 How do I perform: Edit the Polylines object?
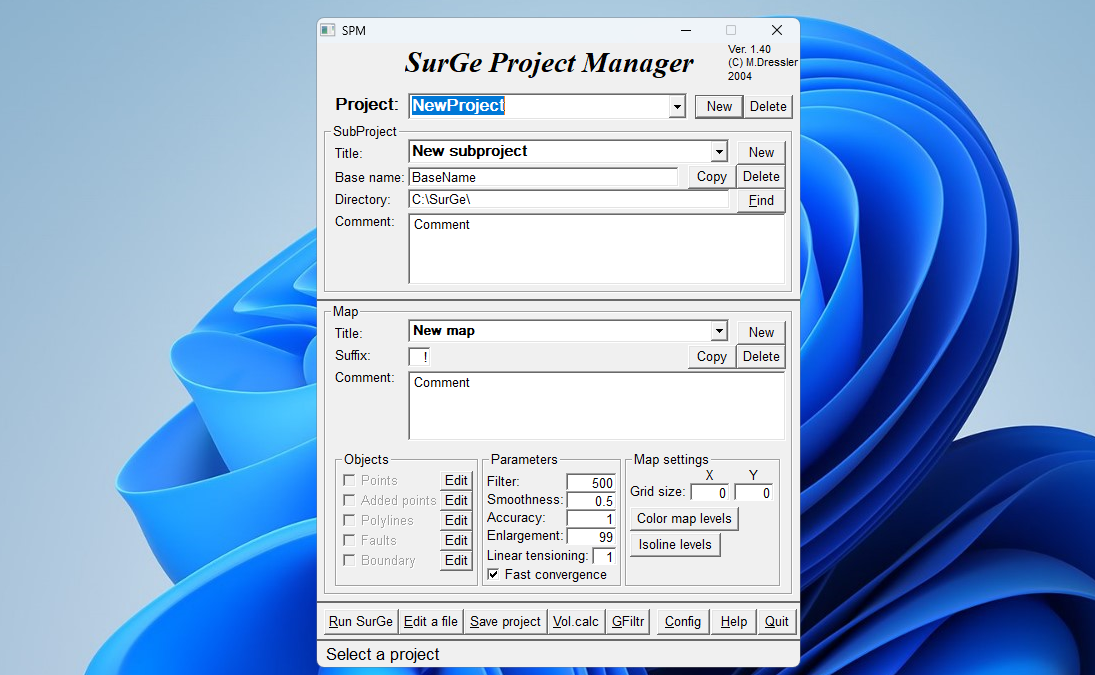tap(456, 520)
